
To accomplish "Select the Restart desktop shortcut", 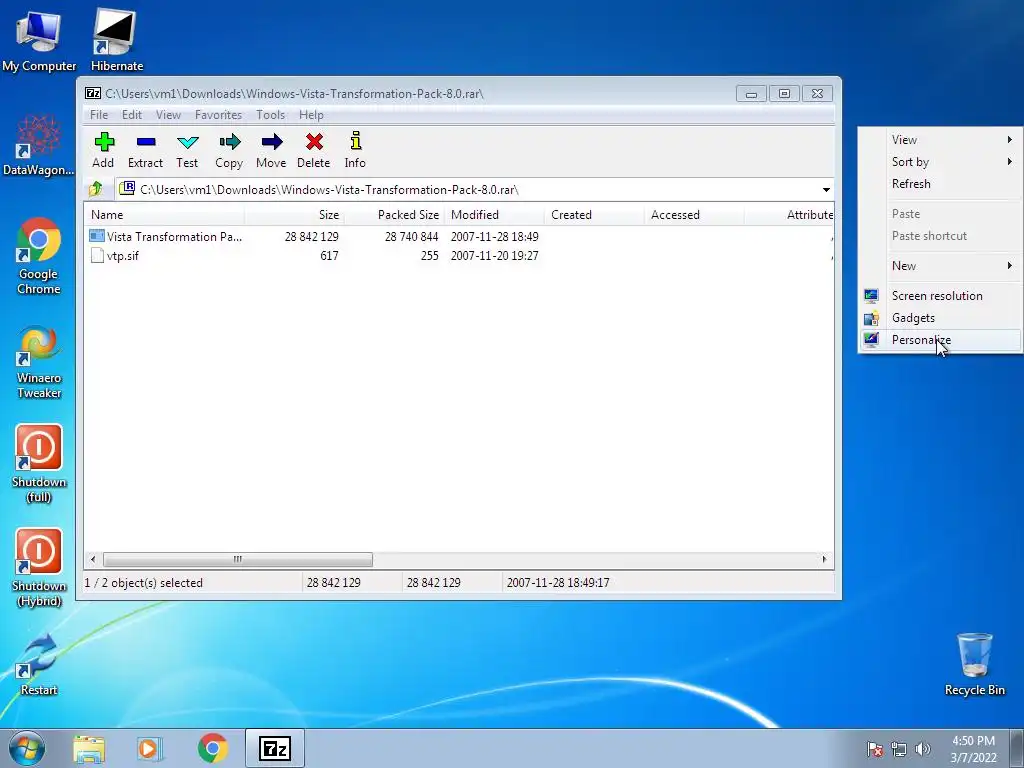I will tap(39, 664).
